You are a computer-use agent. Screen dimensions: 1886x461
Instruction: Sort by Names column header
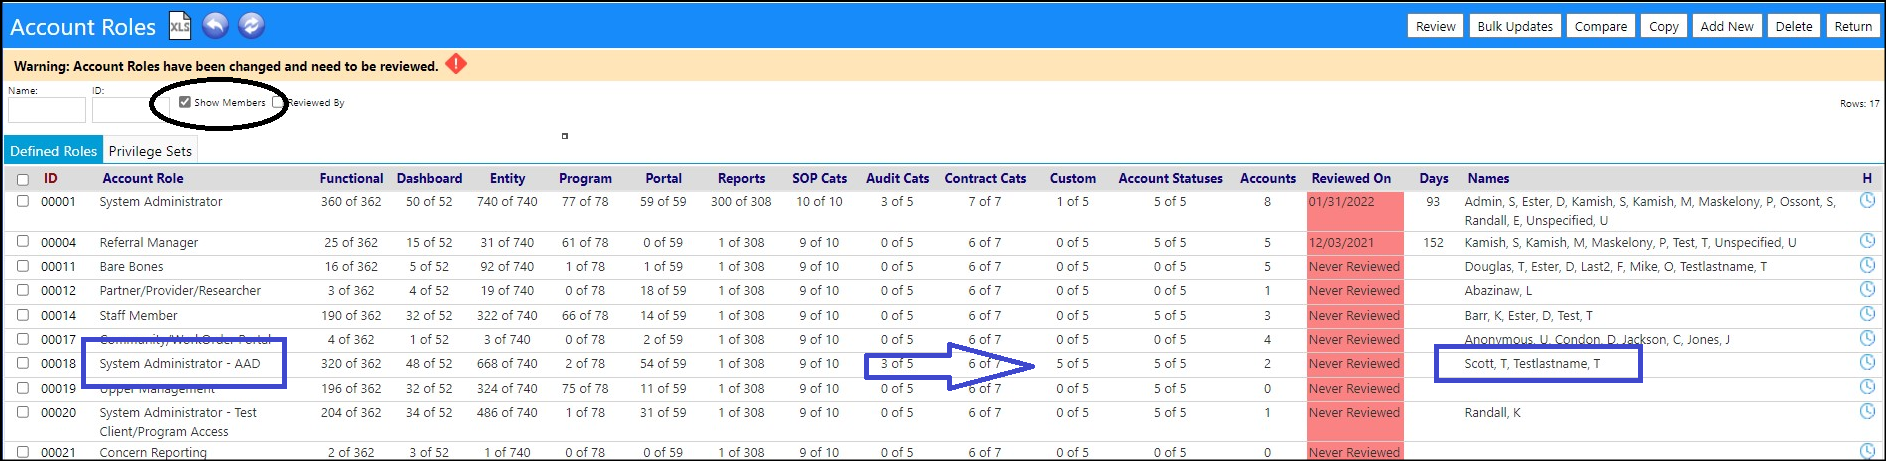1488,178
